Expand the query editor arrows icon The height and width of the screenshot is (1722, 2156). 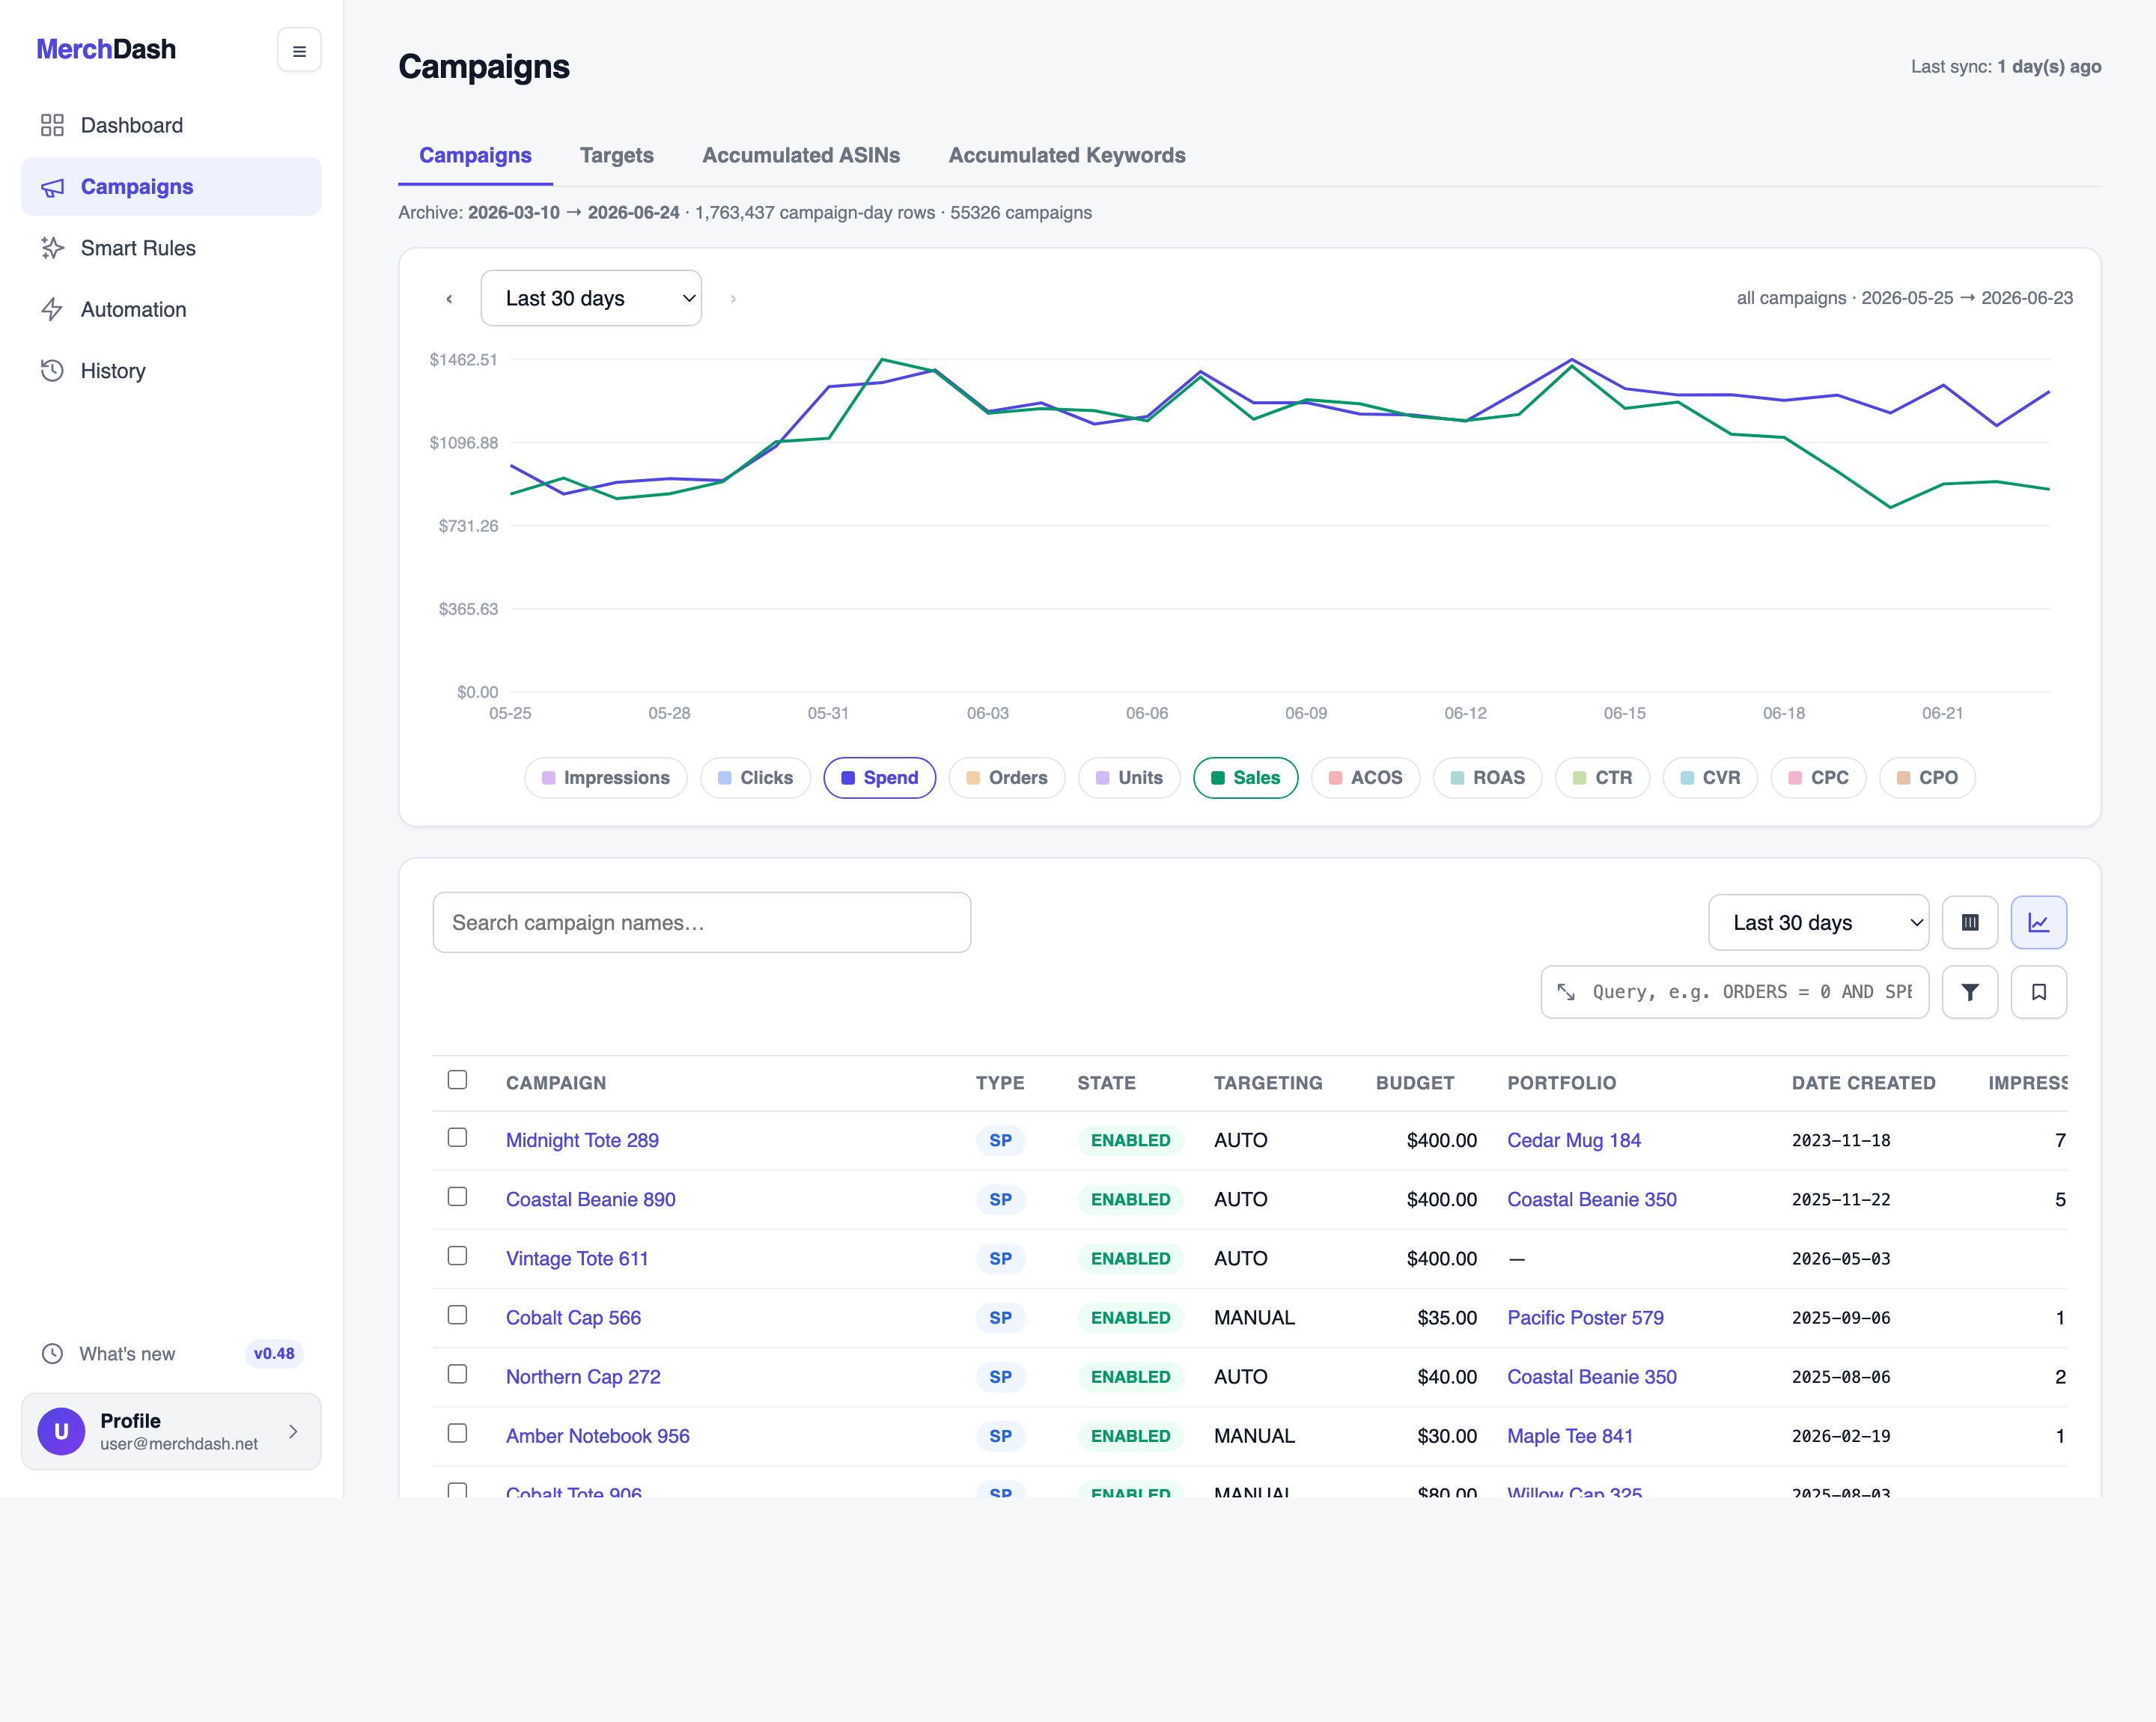(x=1566, y=992)
